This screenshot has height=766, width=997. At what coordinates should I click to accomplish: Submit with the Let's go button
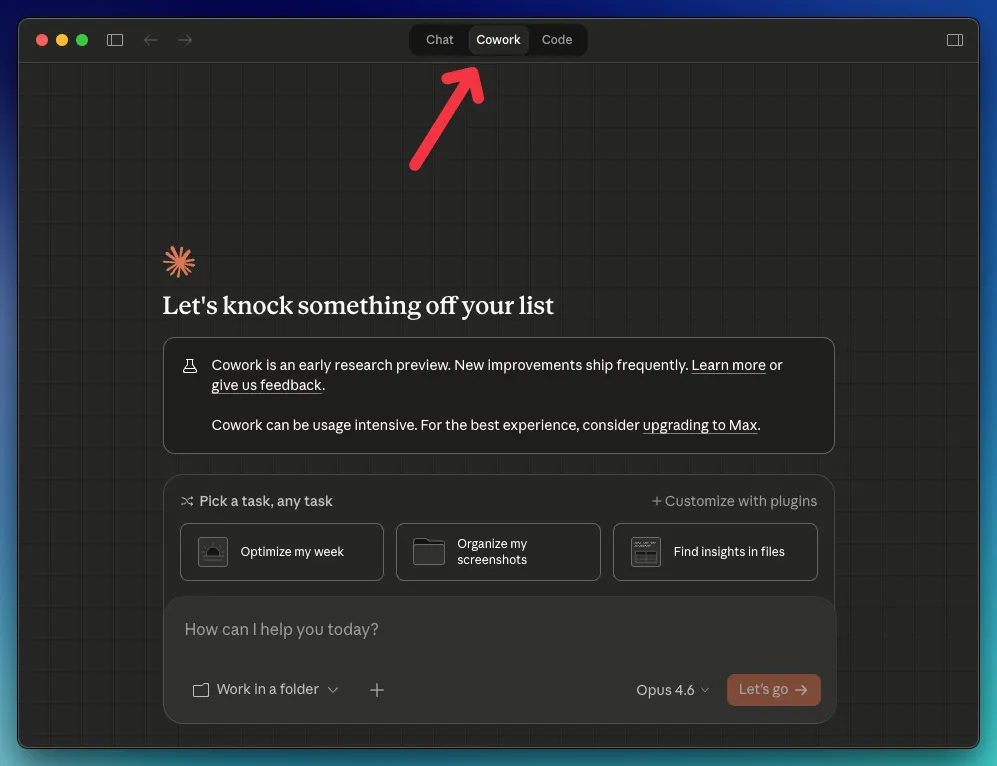point(773,690)
